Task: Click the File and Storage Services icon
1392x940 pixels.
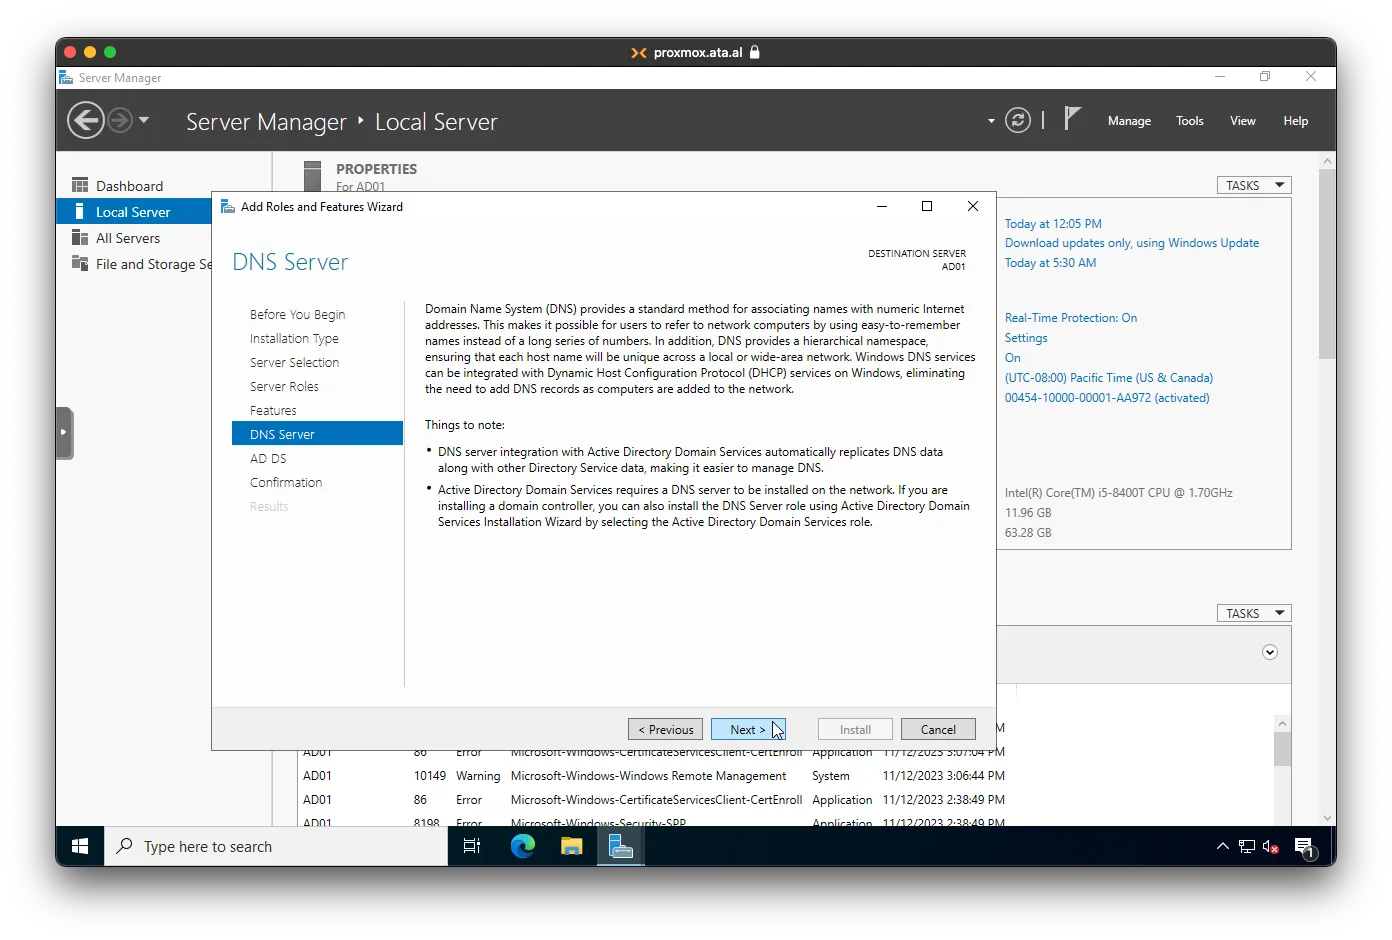Action: point(80,263)
